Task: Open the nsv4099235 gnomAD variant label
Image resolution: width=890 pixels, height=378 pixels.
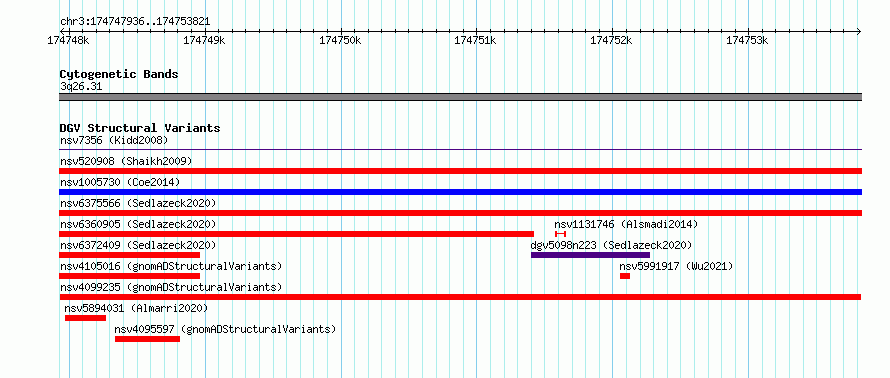Action: click(171, 287)
